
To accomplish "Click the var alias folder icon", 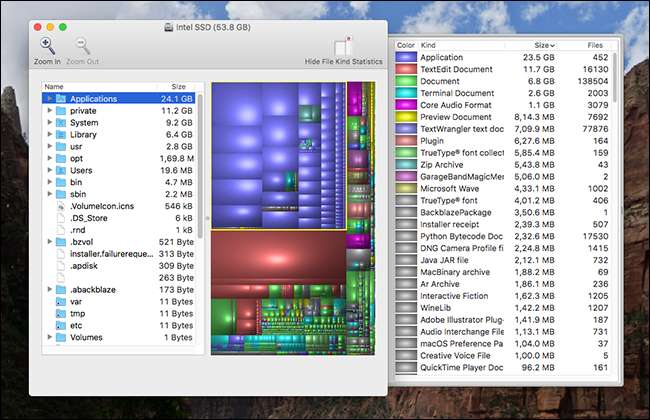I will (x=61, y=301).
